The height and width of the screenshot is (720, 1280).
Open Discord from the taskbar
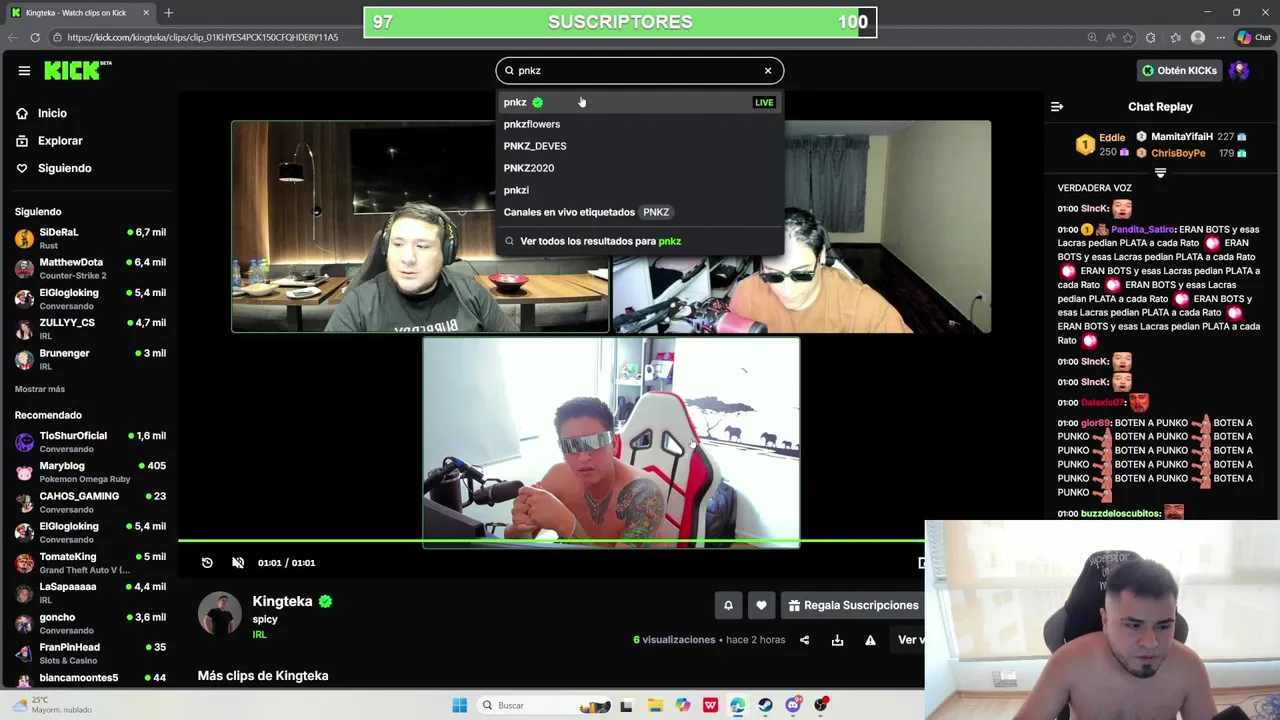click(x=794, y=705)
